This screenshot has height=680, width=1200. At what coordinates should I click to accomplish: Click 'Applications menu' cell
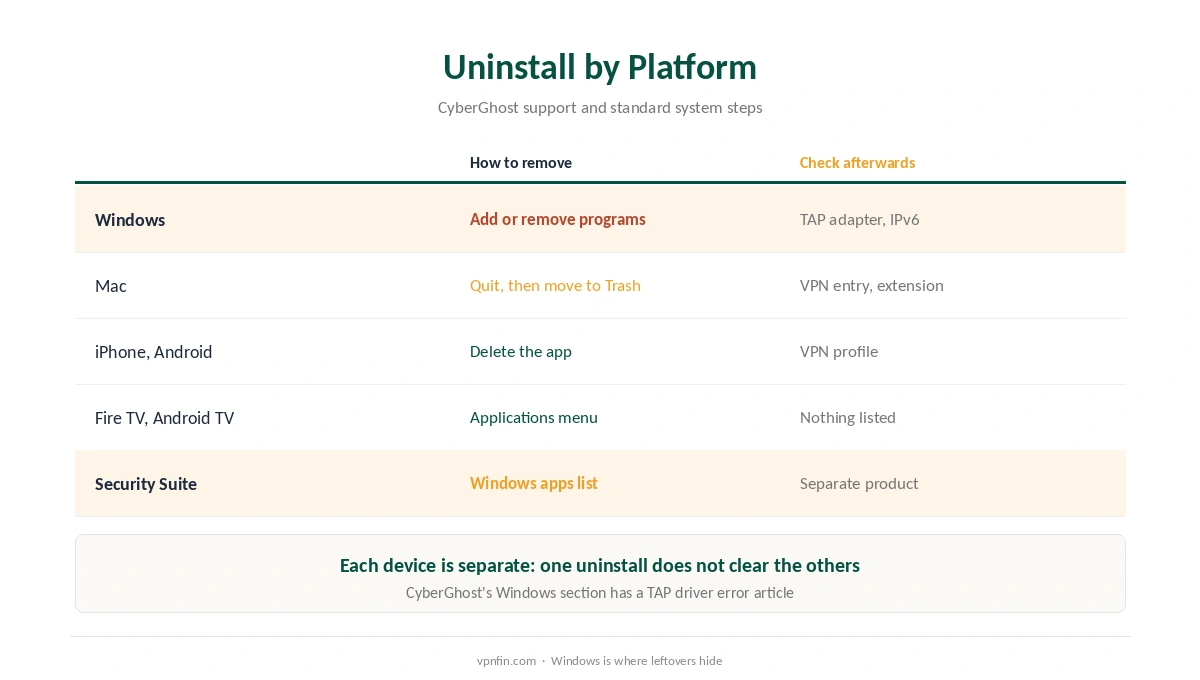pyautogui.click(x=534, y=417)
